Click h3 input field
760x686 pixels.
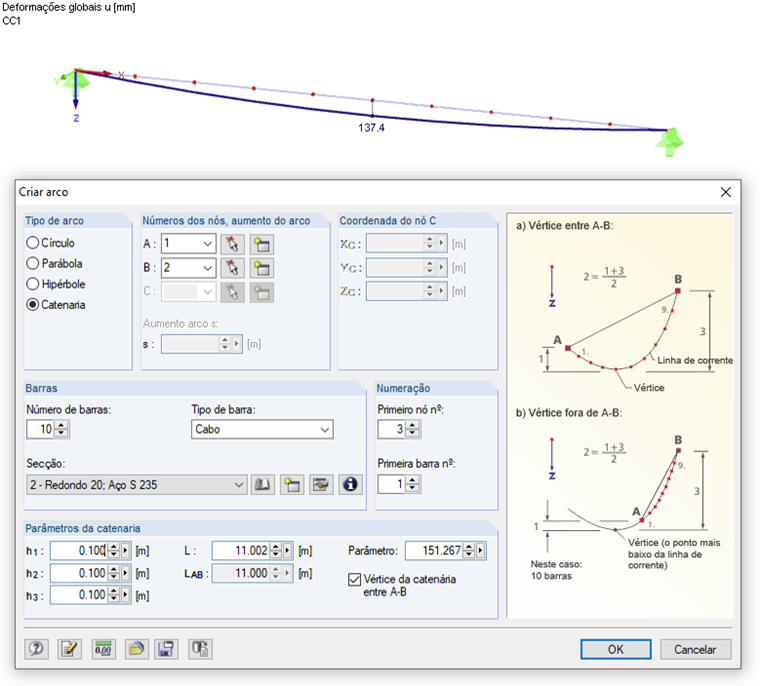(79, 595)
